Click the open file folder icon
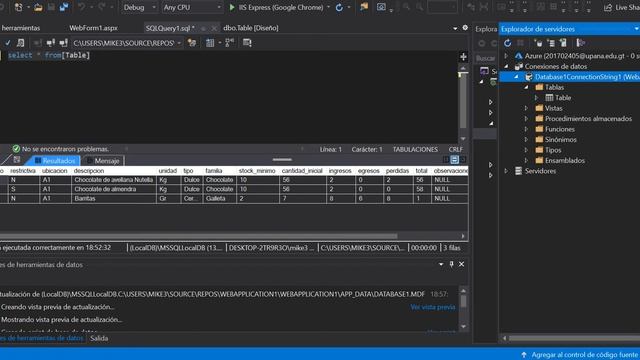The height and width of the screenshot is (360, 640). tap(38, 7)
